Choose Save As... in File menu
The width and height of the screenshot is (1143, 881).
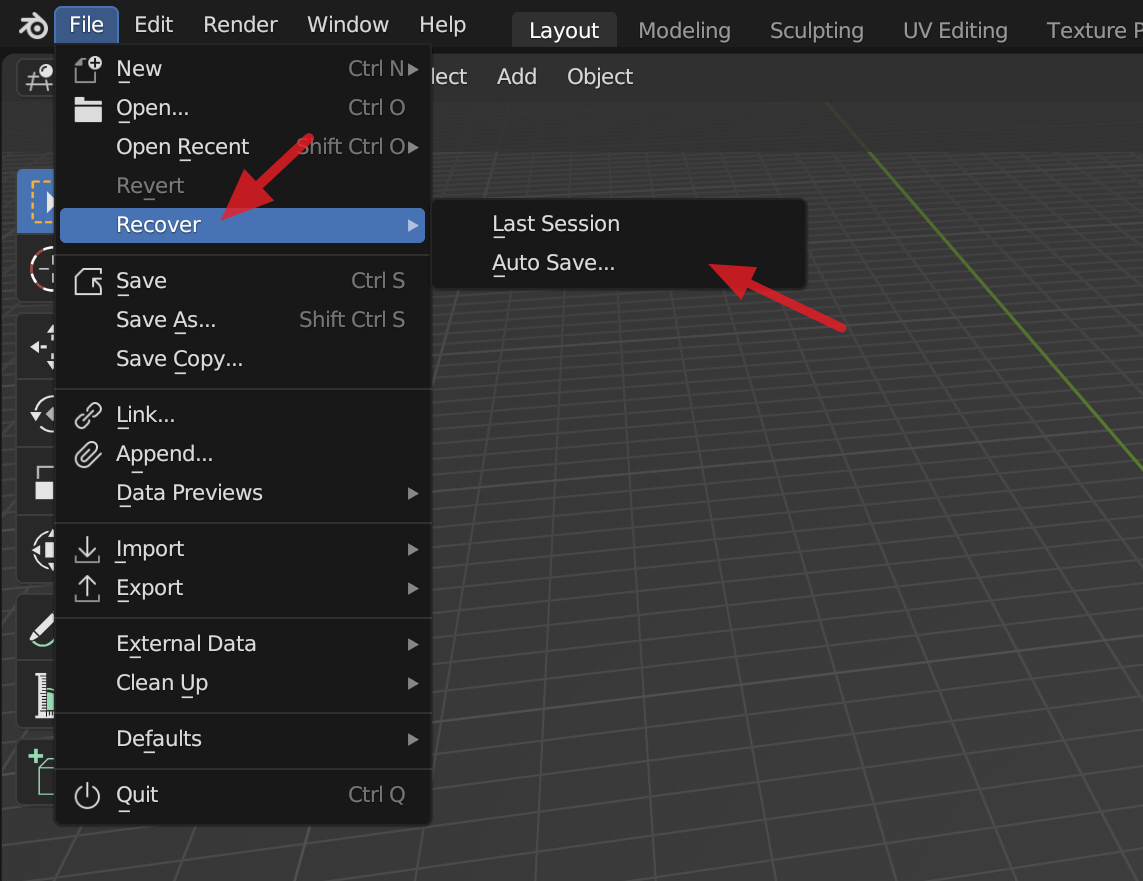(x=242, y=320)
